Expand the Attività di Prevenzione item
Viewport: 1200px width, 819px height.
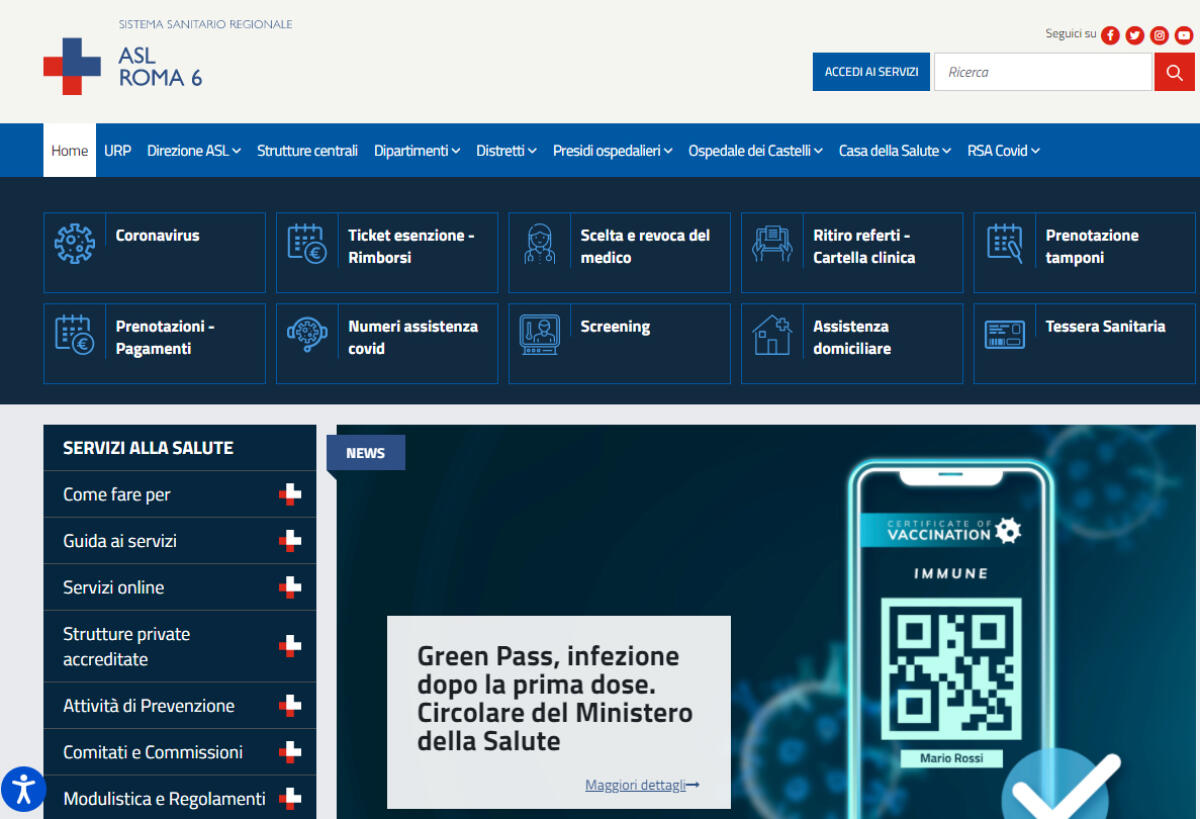pos(290,706)
